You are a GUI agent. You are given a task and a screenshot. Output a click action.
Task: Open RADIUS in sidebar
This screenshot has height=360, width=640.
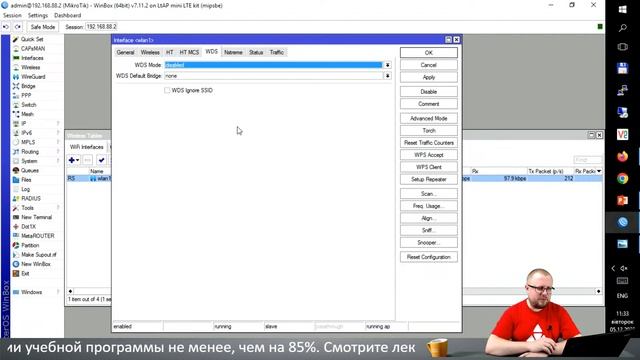point(31,198)
